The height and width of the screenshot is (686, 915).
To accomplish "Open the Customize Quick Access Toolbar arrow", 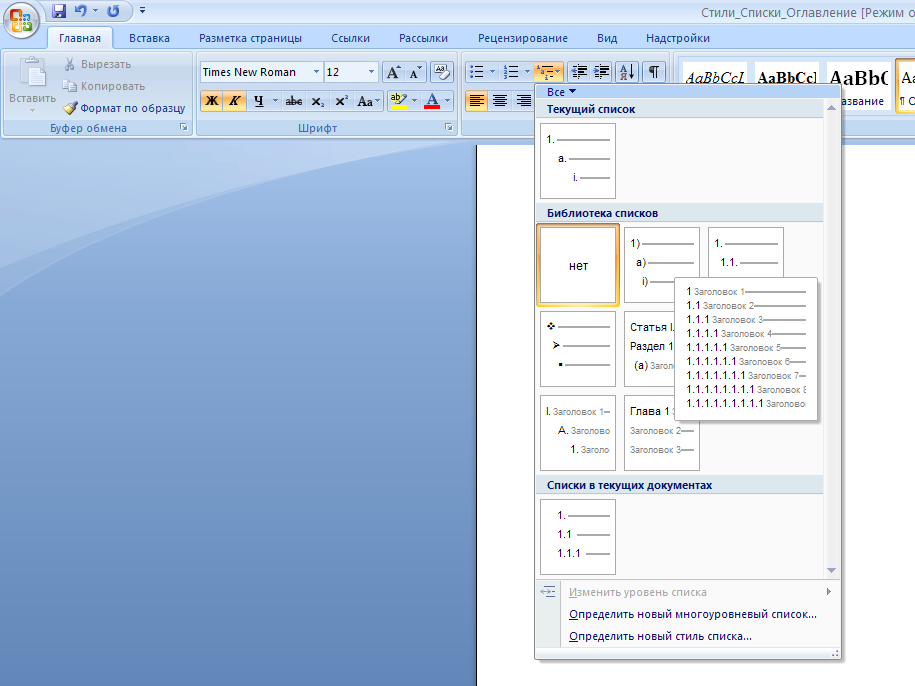I will coord(142,10).
